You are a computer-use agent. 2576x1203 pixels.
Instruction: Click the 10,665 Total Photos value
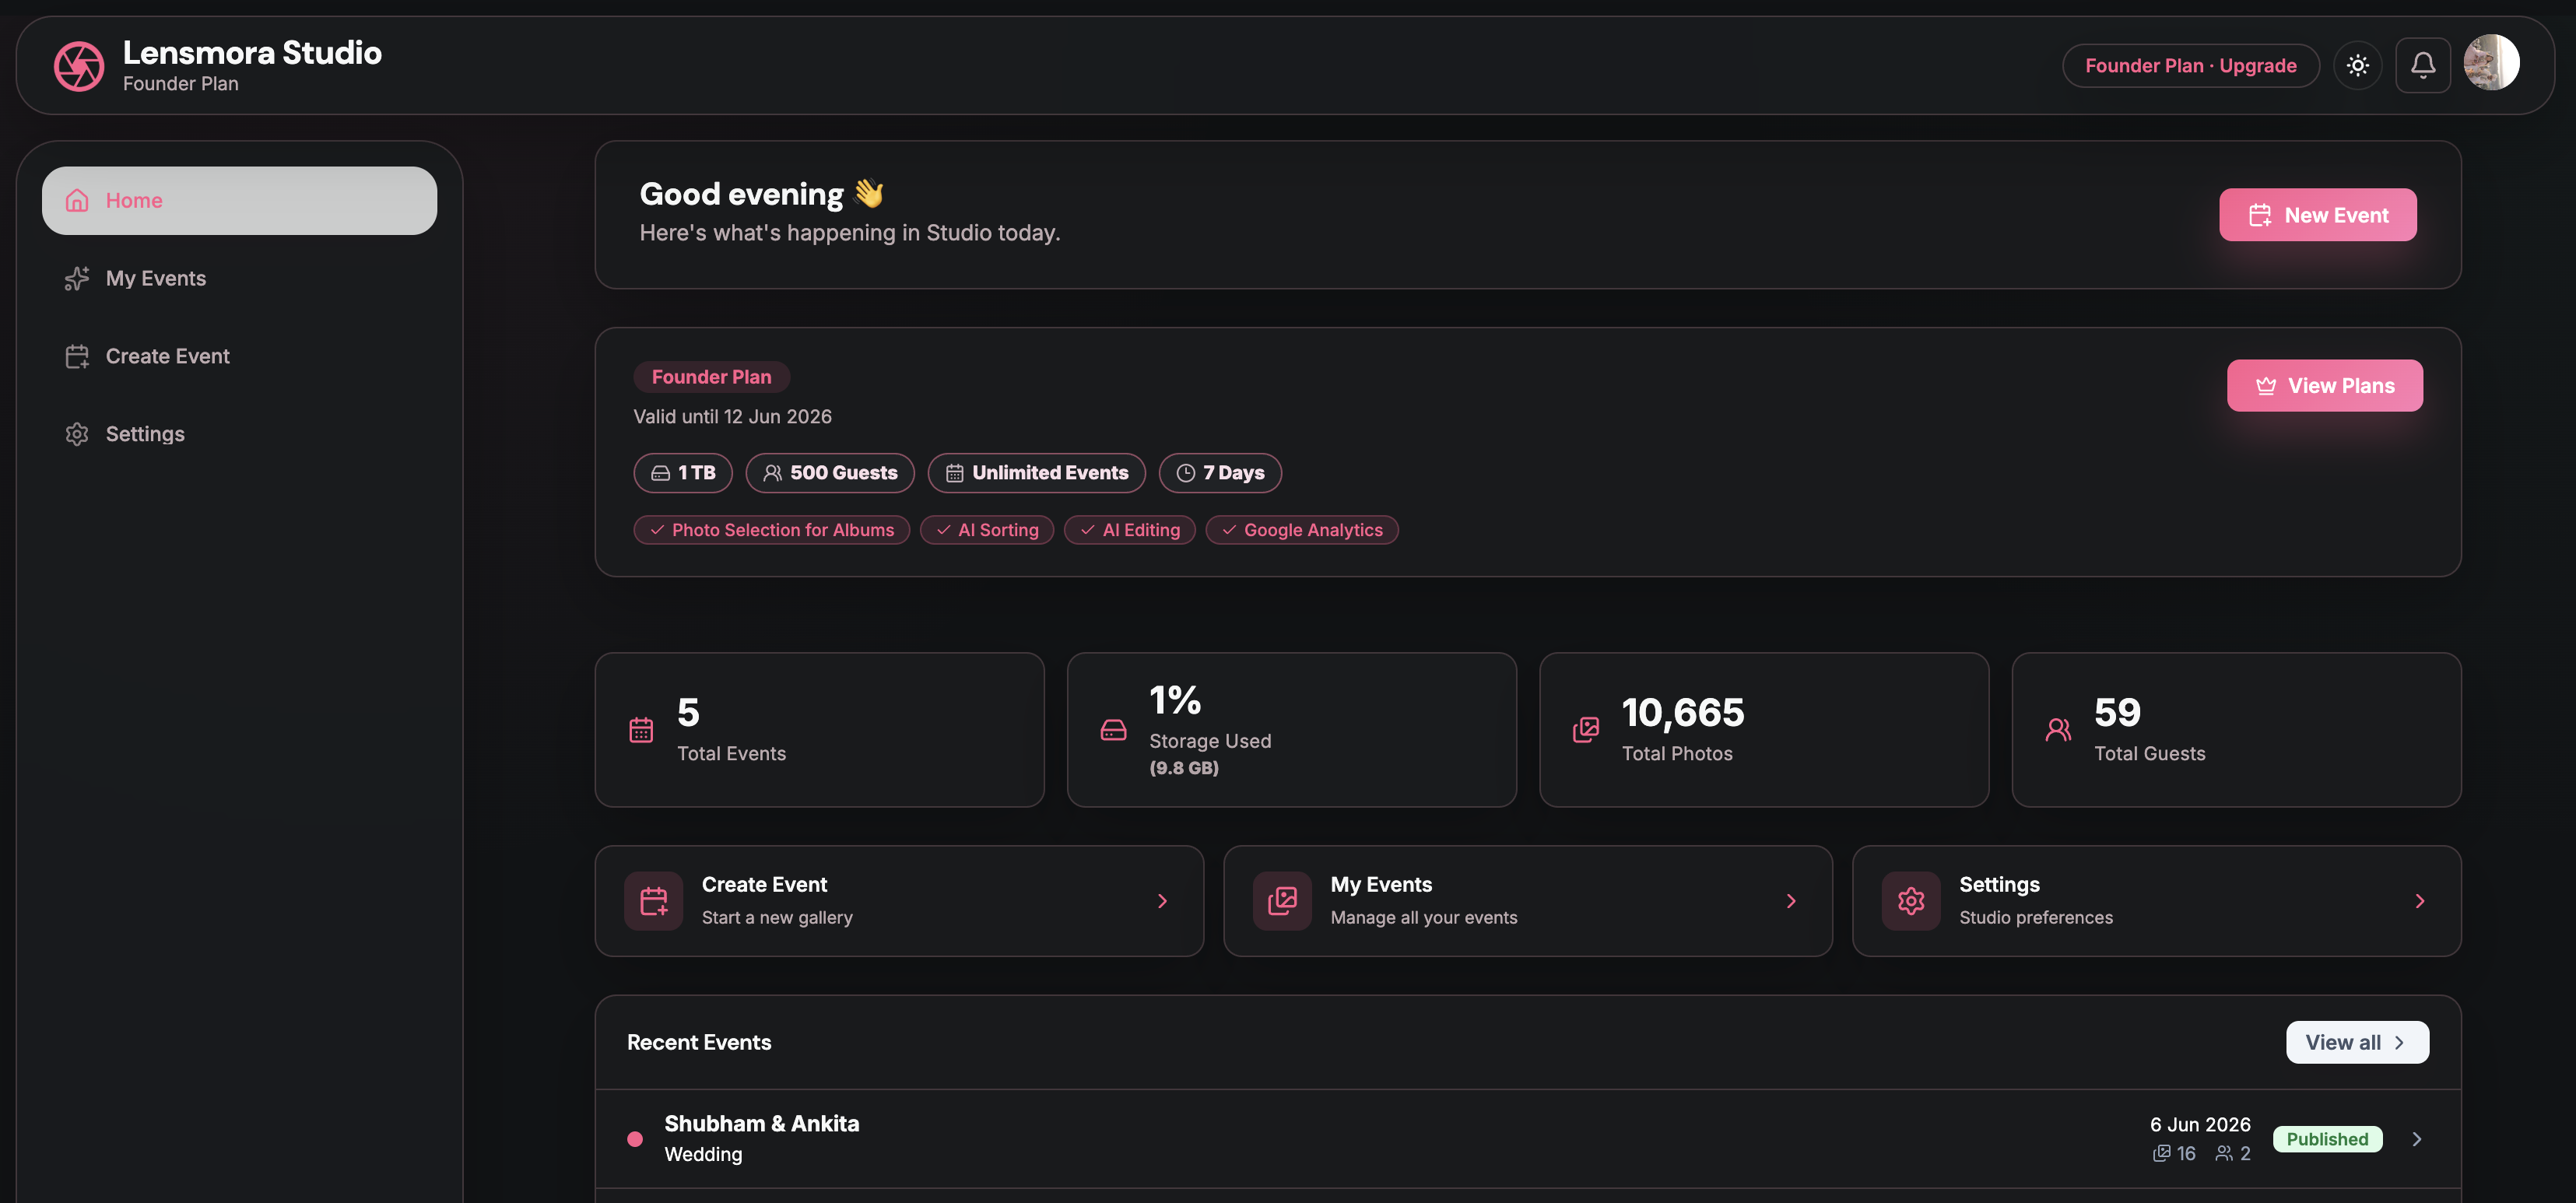tap(1683, 713)
